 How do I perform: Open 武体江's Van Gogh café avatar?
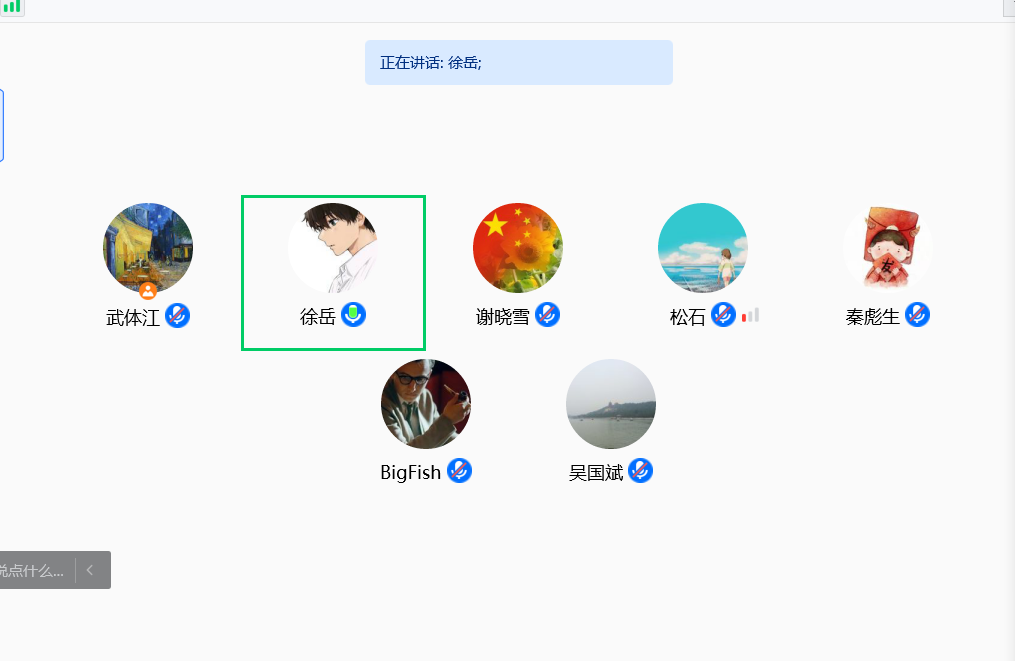148,246
